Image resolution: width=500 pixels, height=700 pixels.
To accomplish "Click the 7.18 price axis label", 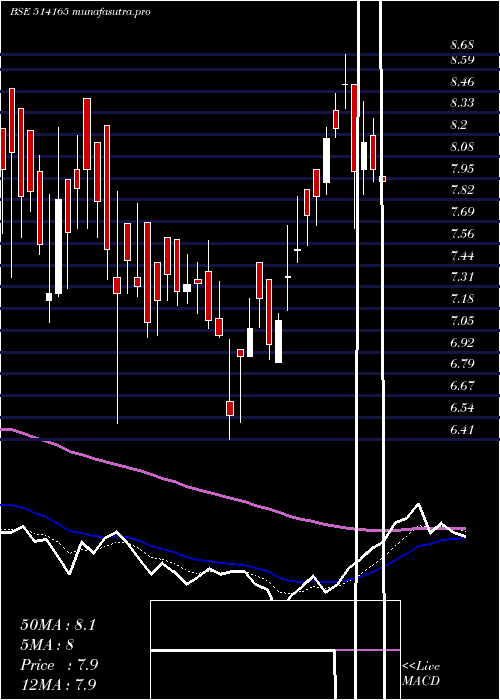I will click(x=462, y=299).
